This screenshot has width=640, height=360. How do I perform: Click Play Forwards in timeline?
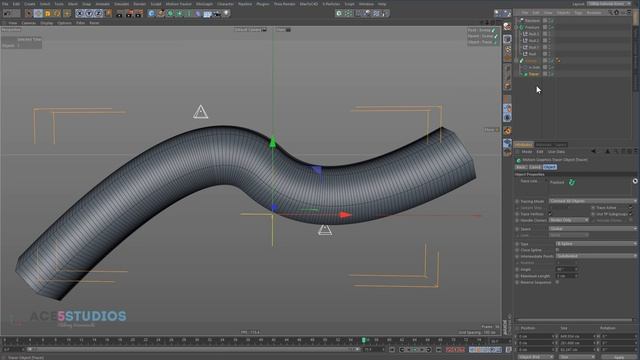pyautogui.click(x=415, y=350)
